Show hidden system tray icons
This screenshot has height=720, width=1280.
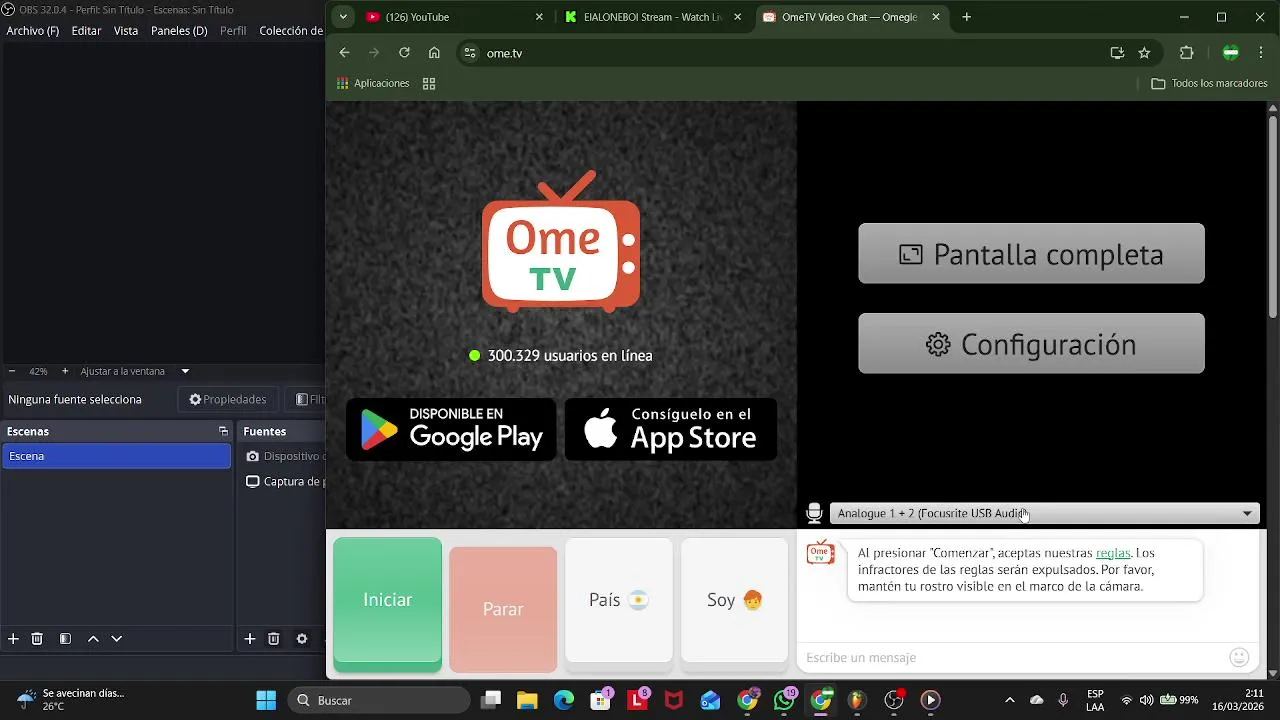(x=1009, y=700)
